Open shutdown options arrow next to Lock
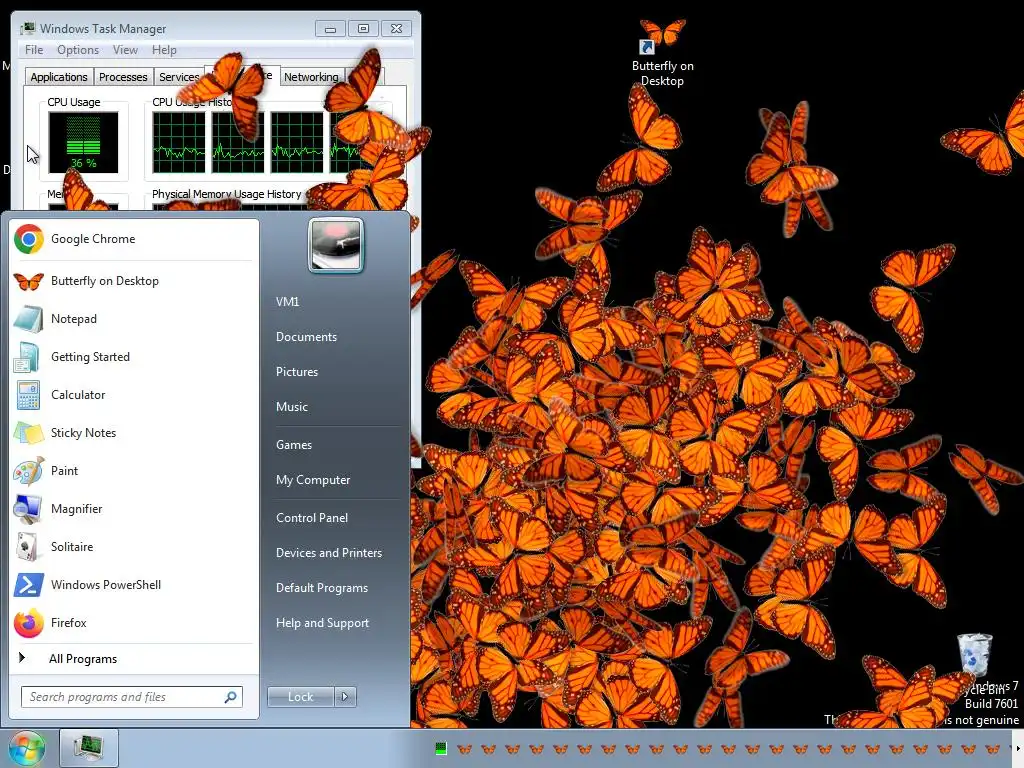Image resolution: width=1024 pixels, height=768 pixels. (345, 697)
